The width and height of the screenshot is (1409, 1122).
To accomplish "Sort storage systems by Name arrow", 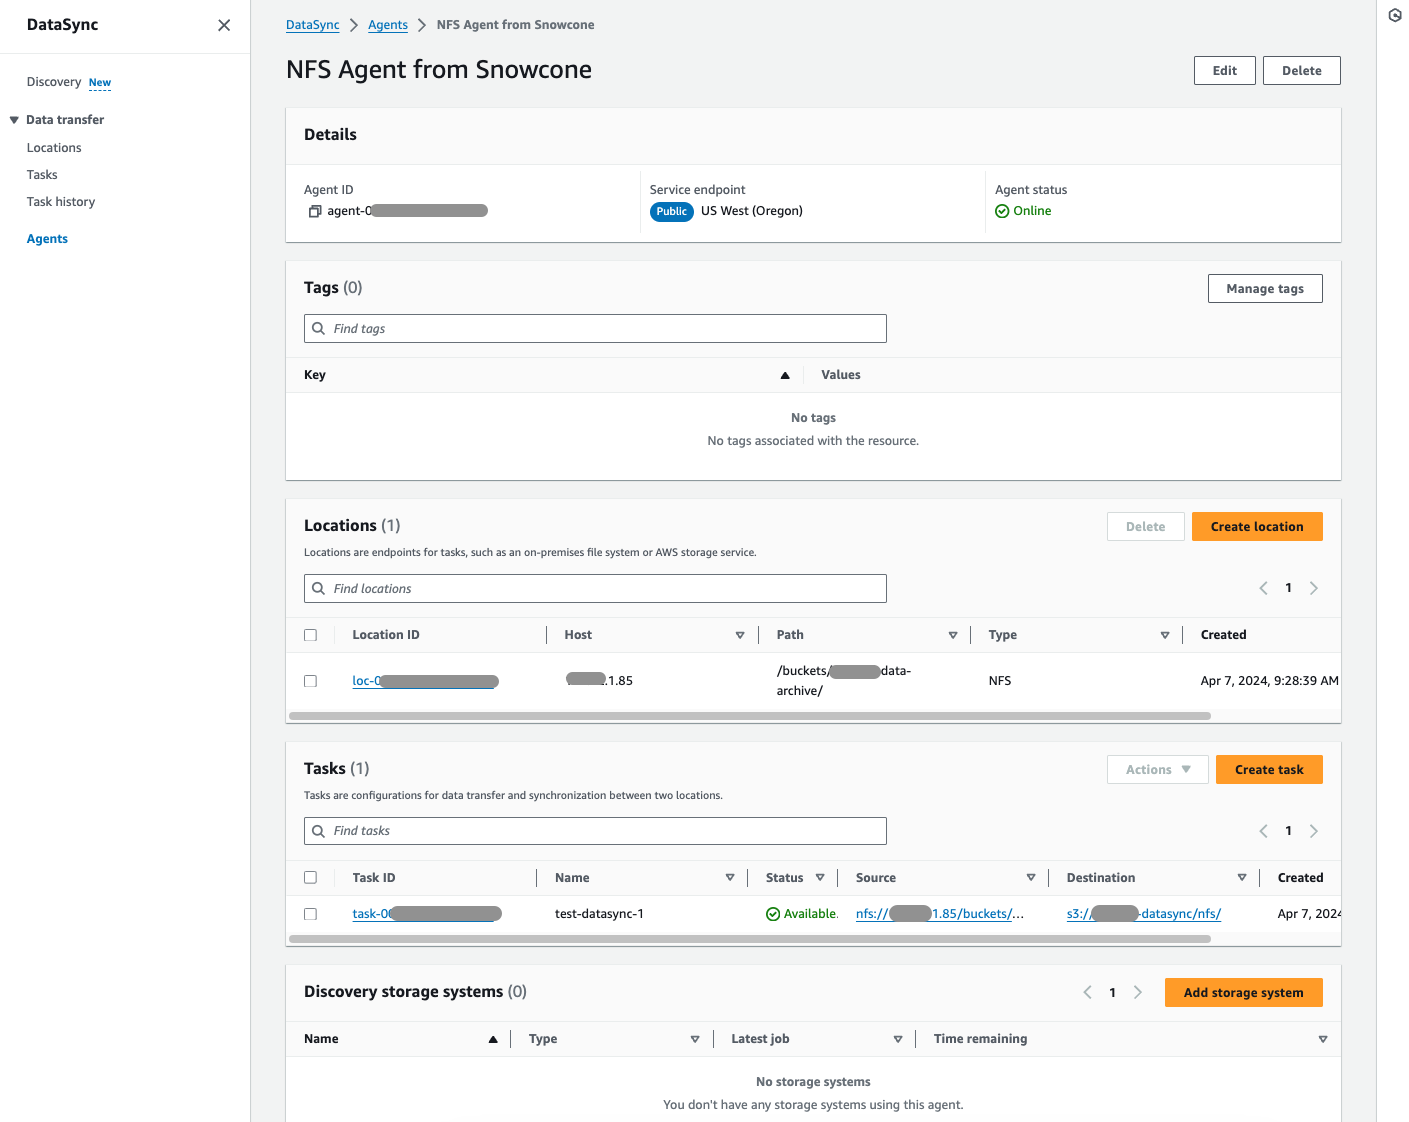I will tap(493, 1039).
